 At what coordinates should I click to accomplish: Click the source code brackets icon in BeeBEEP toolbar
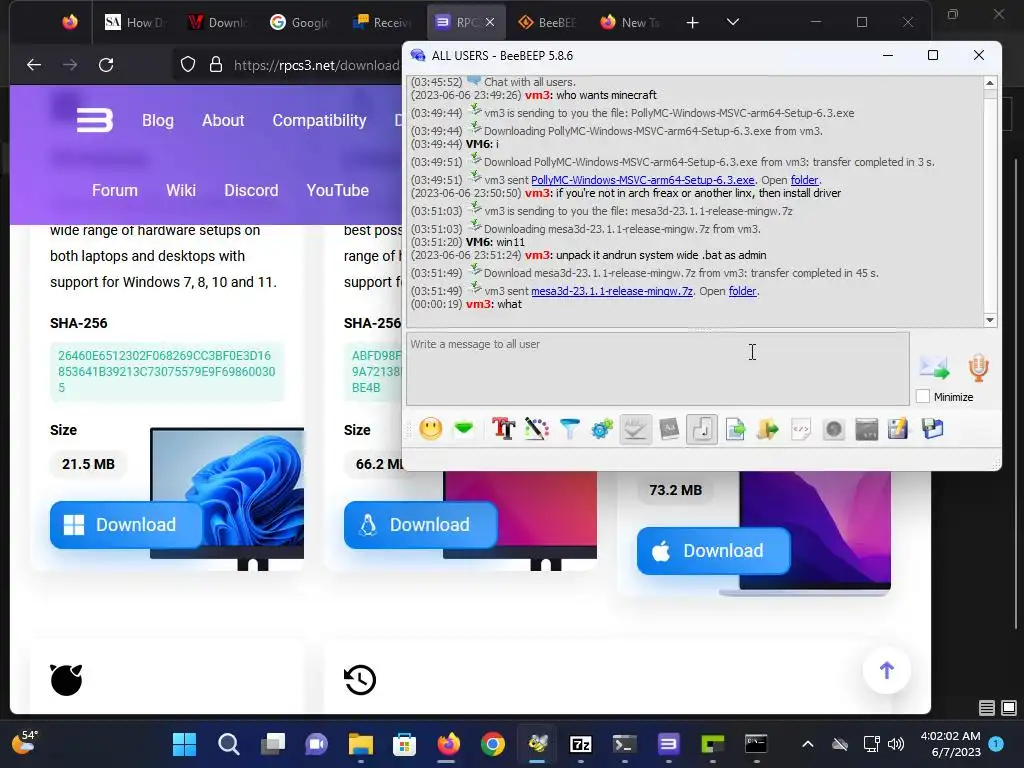(x=801, y=429)
